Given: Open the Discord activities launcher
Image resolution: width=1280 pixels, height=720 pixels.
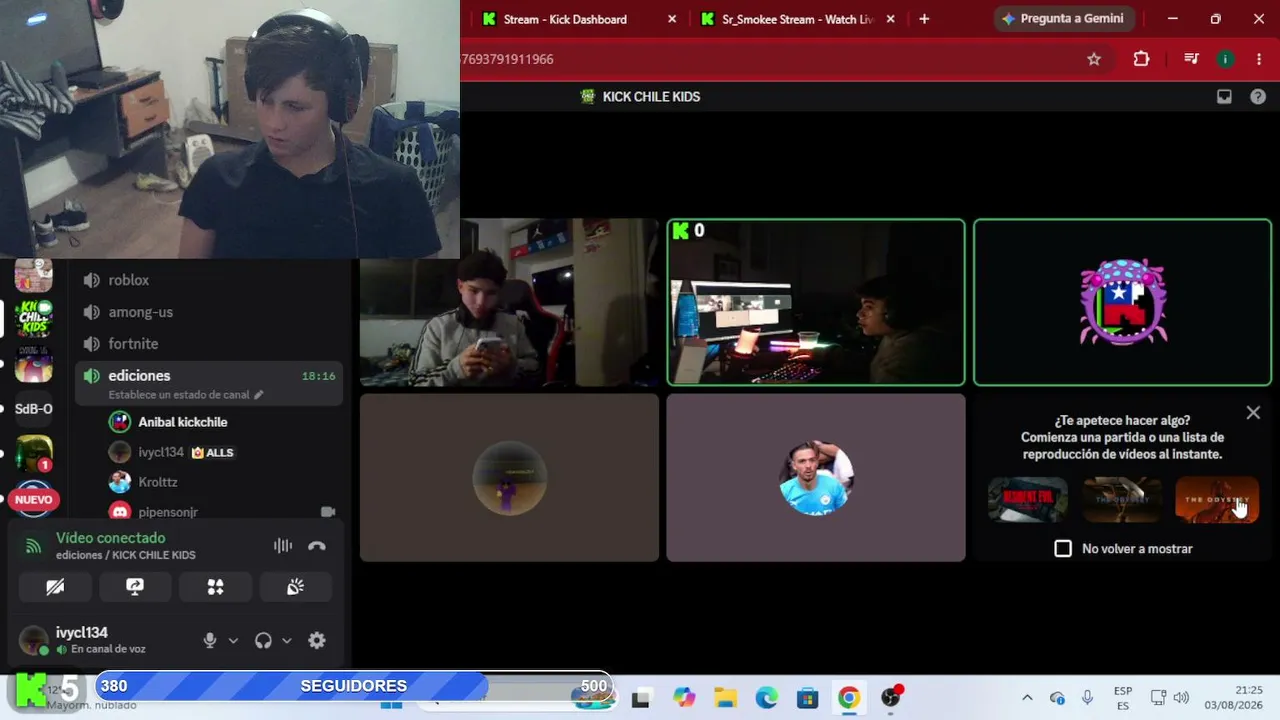Looking at the screenshot, I should coord(215,587).
